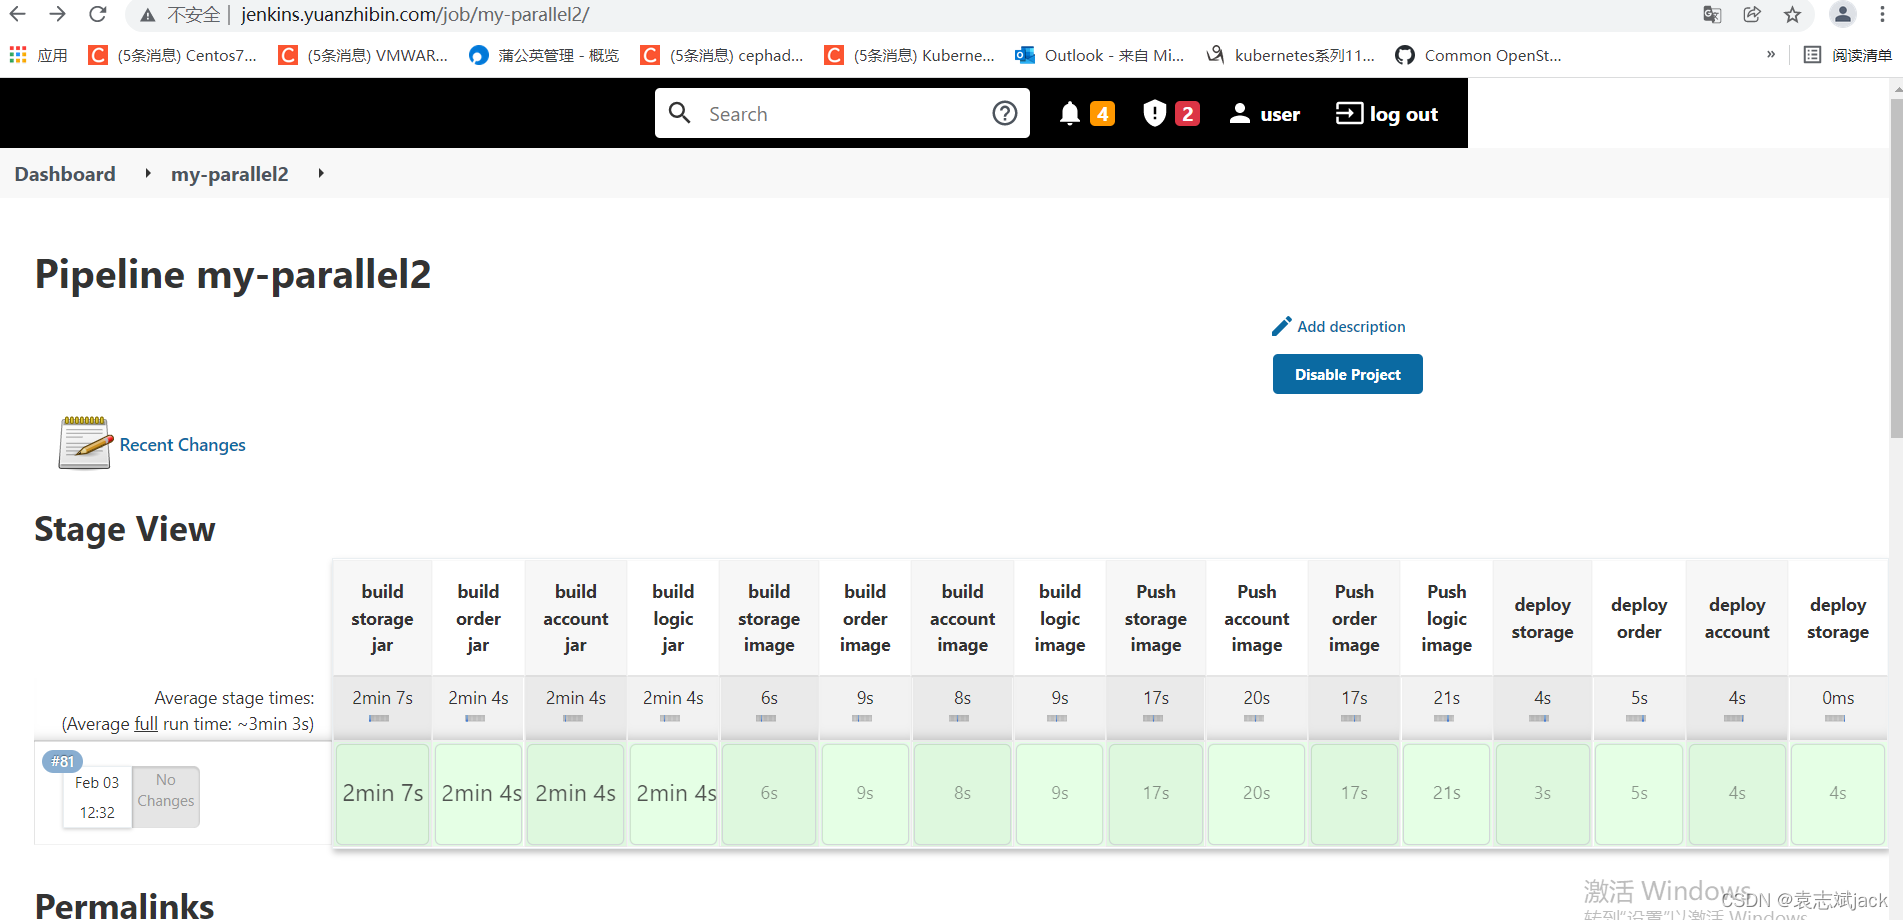
Task: Click the Jenkins Search field
Action: click(840, 114)
